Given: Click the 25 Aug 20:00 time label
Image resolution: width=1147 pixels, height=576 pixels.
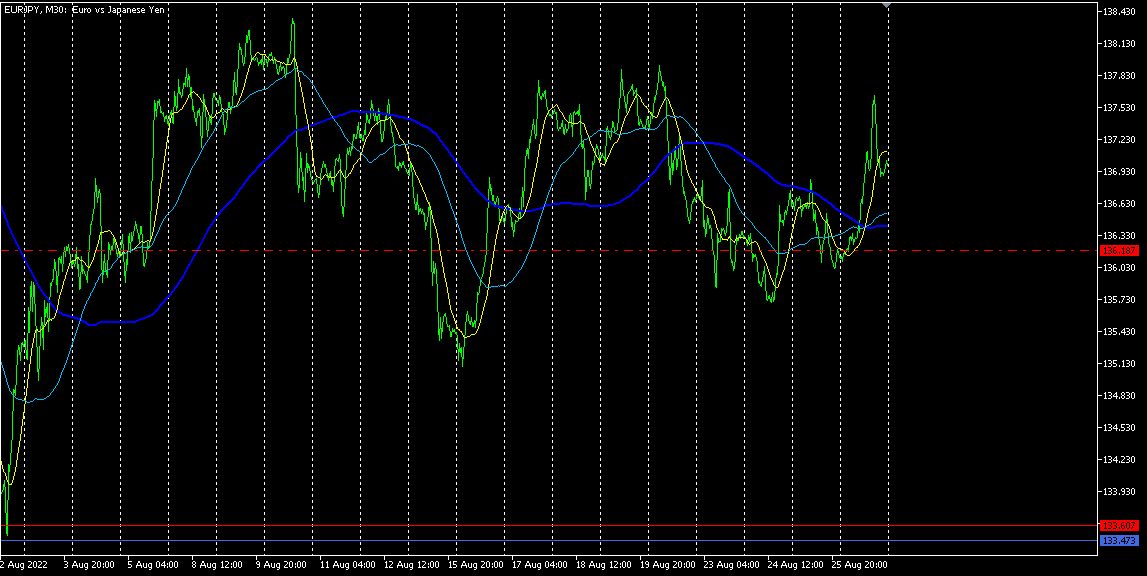Looking at the screenshot, I should [x=860, y=565].
